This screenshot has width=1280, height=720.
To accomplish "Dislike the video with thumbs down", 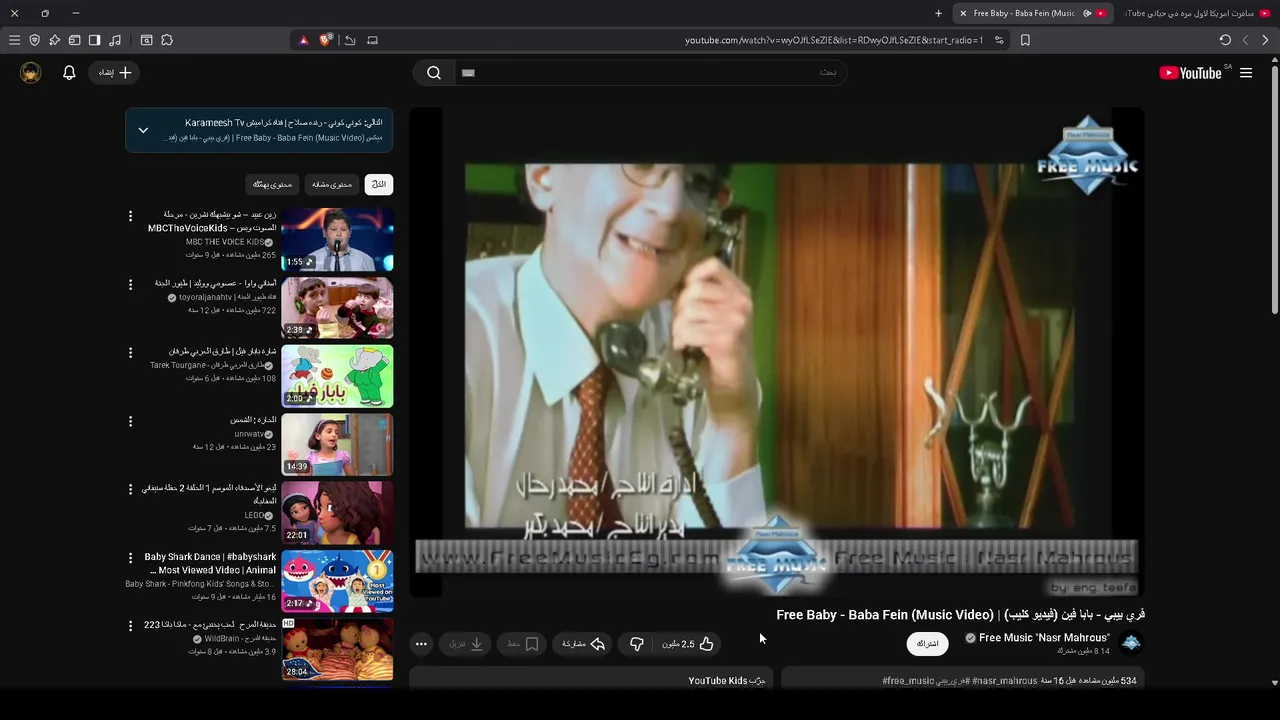I will pyautogui.click(x=636, y=644).
